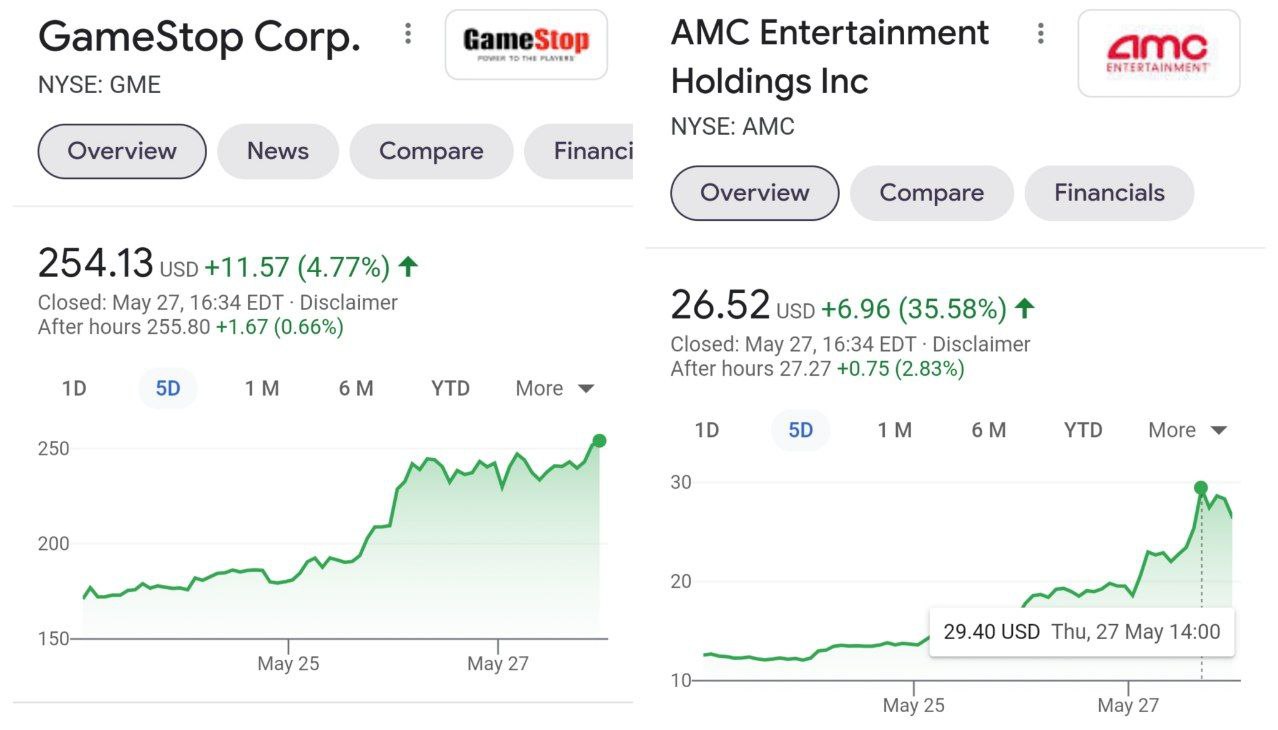Click the green up arrow beside AMC's price change
The width and height of the screenshot is (1278, 730).
[x=1025, y=308]
